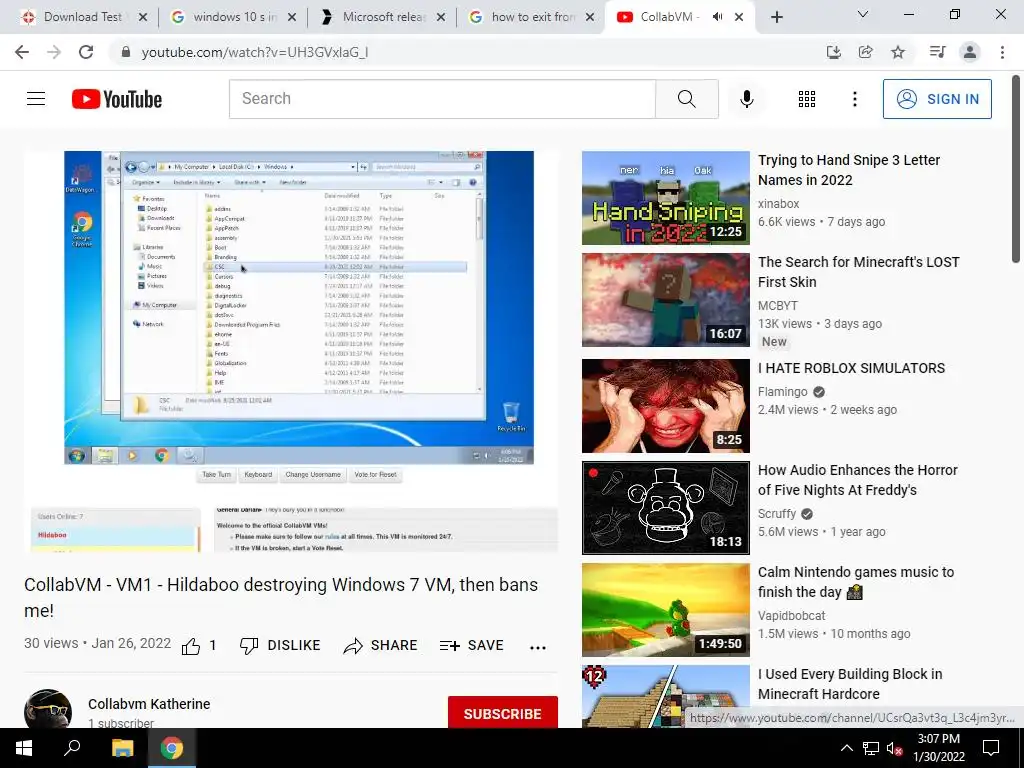Screen dimensions: 1024x768
Task: Expand the tab search chevron
Action: tap(863, 14)
